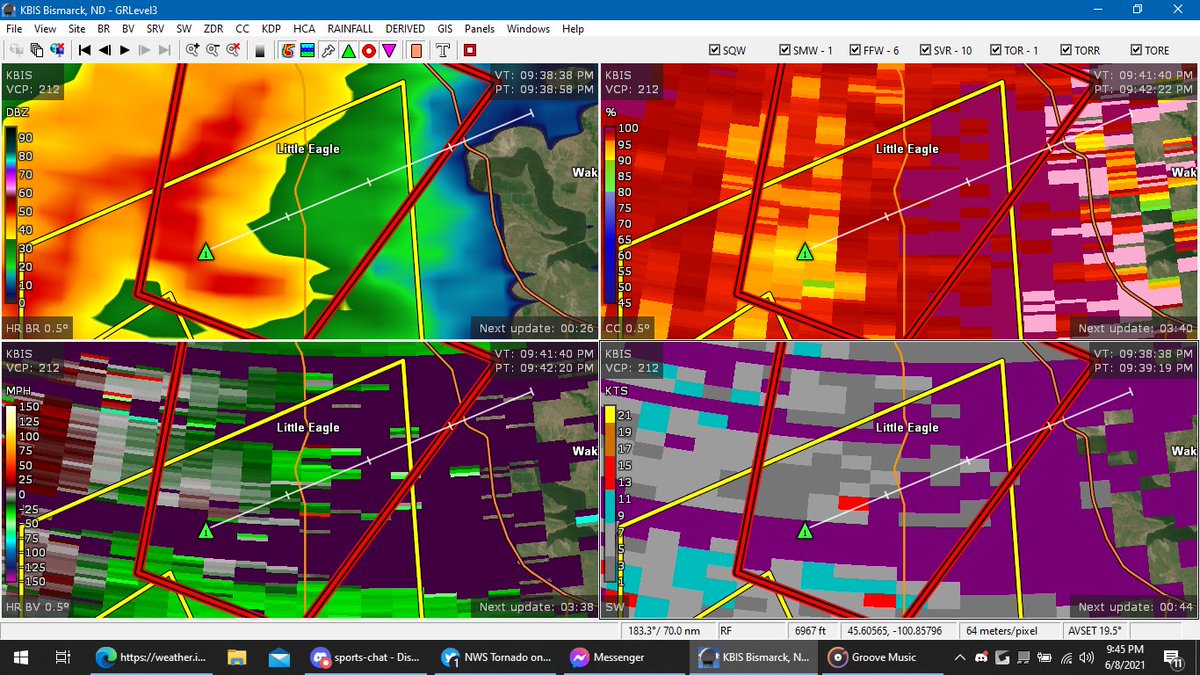Toggle city text labels (T icon)
The width and height of the screenshot is (1200, 675).
point(442,50)
